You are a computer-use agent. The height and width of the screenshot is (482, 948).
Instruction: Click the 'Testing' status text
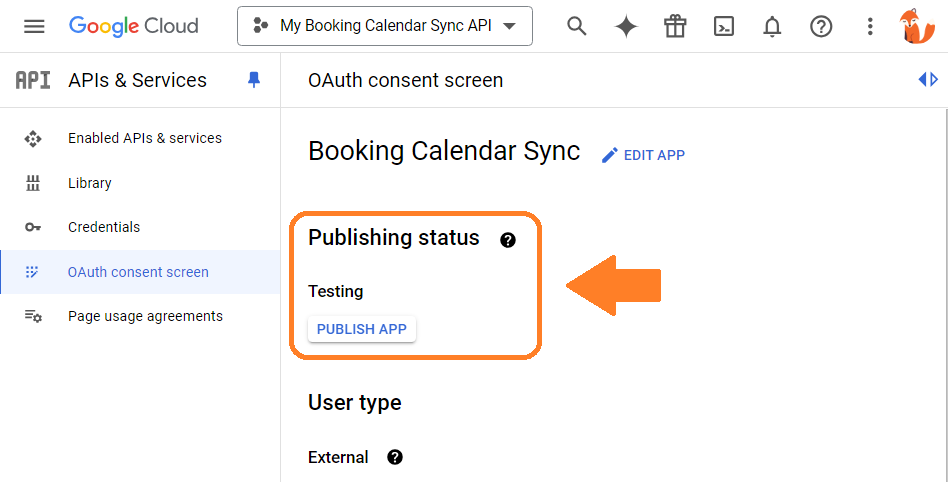point(336,291)
